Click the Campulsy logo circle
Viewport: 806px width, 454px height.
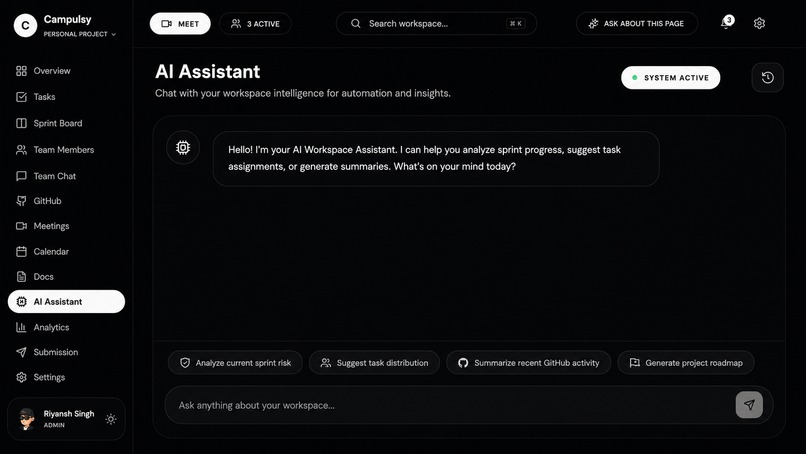[x=25, y=25]
